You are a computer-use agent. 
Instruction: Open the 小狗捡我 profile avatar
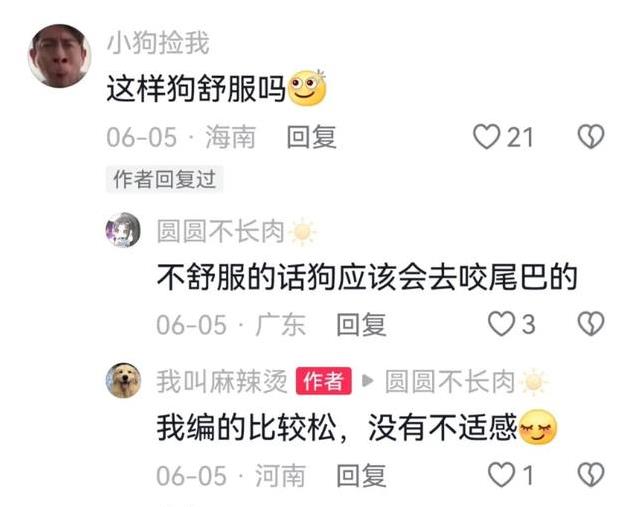click(59, 56)
